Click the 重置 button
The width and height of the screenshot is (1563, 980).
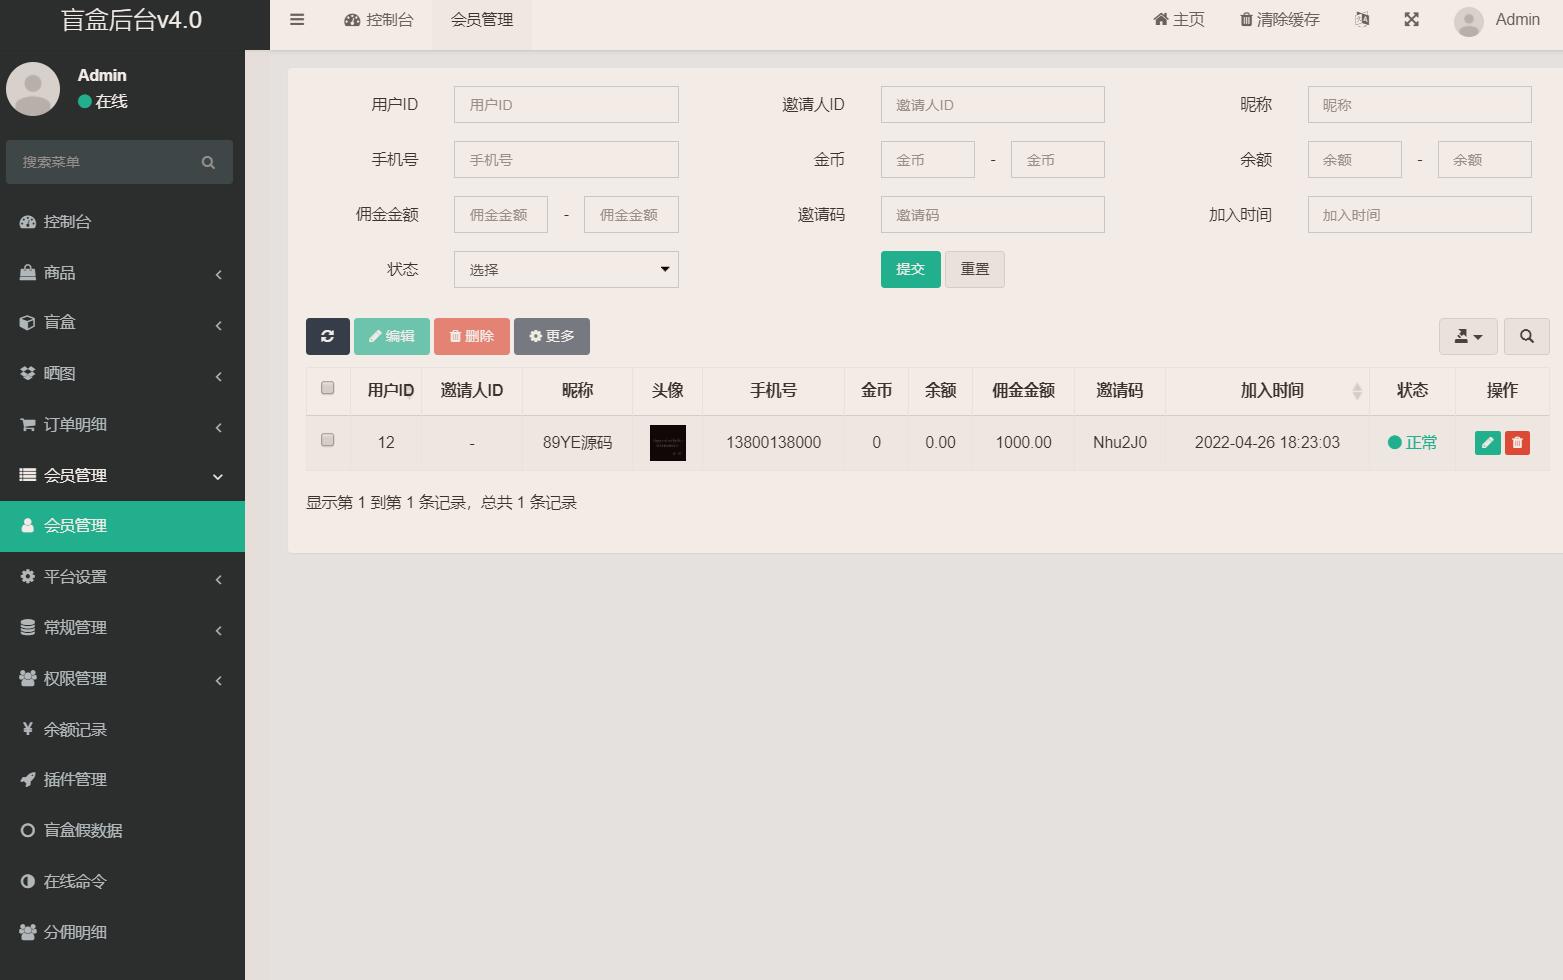tap(974, 270)
